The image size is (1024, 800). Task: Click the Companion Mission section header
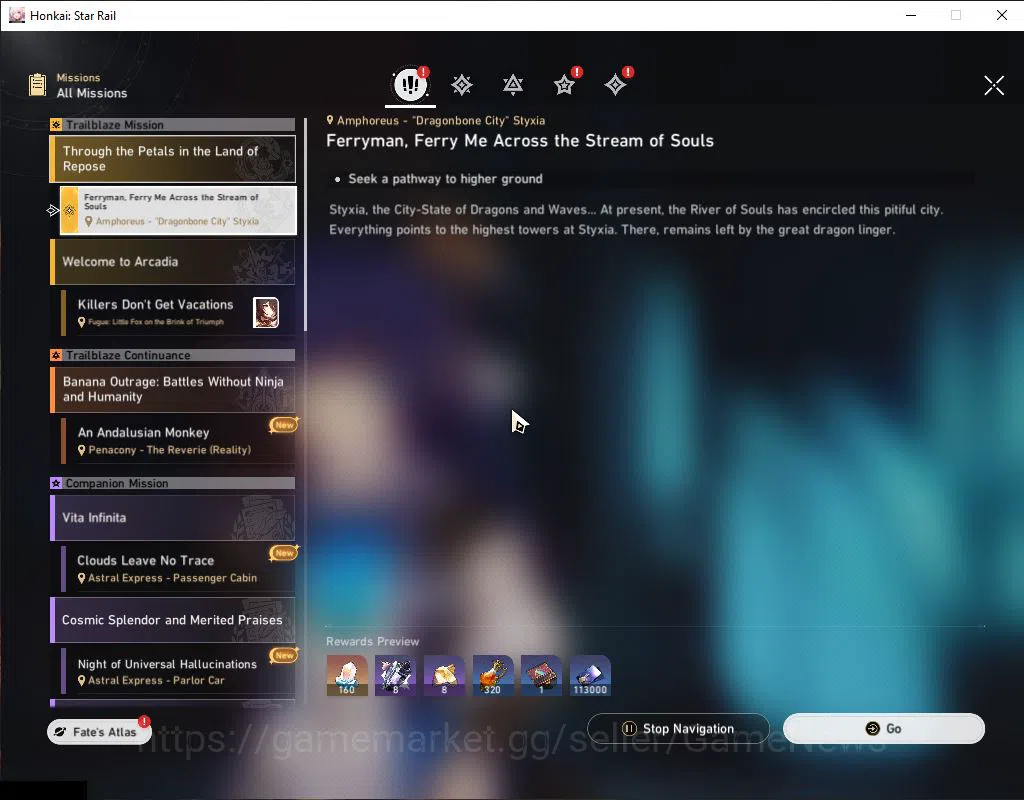coord(172,483)
